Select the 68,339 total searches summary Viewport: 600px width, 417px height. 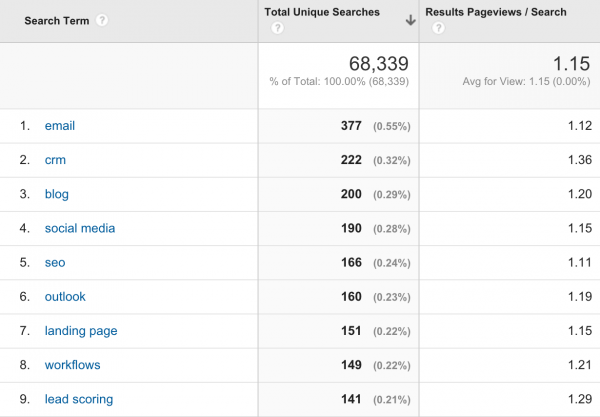pos(378,64)
